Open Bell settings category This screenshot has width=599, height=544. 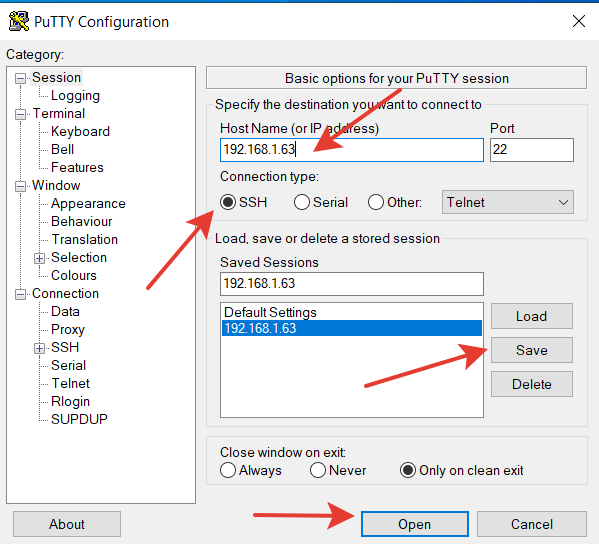(62, 149)
